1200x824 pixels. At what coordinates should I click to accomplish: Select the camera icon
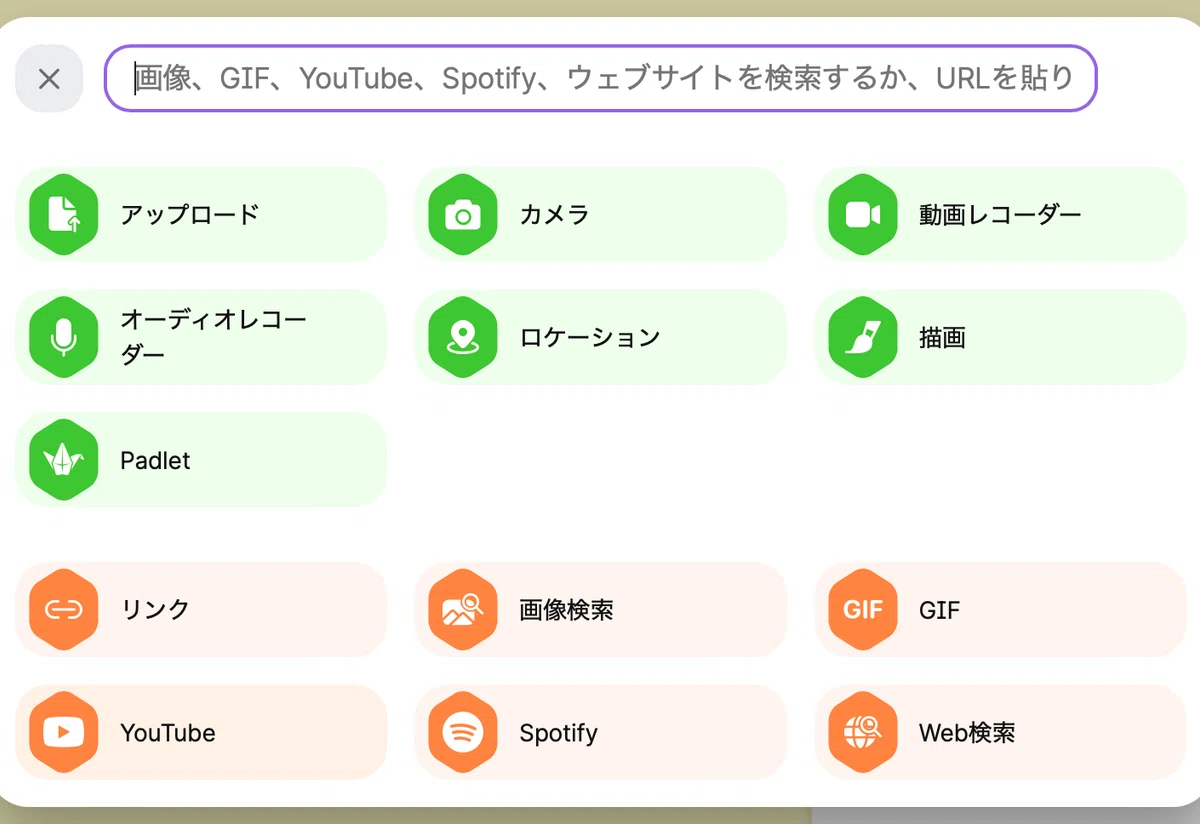tap(463, 214)
